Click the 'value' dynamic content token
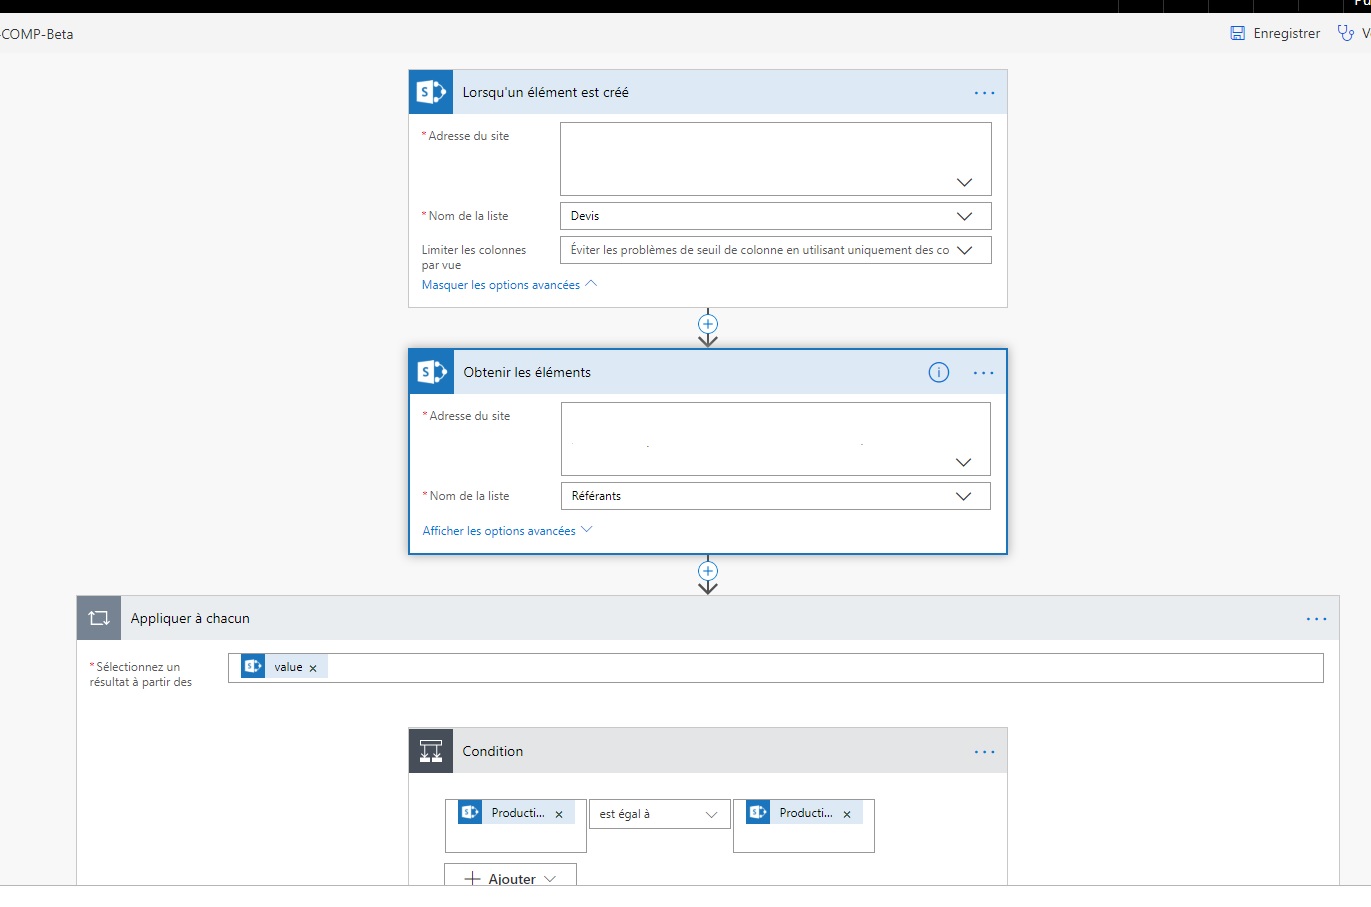Screen dimensions: 1371x907 click(x=283, y=667)
